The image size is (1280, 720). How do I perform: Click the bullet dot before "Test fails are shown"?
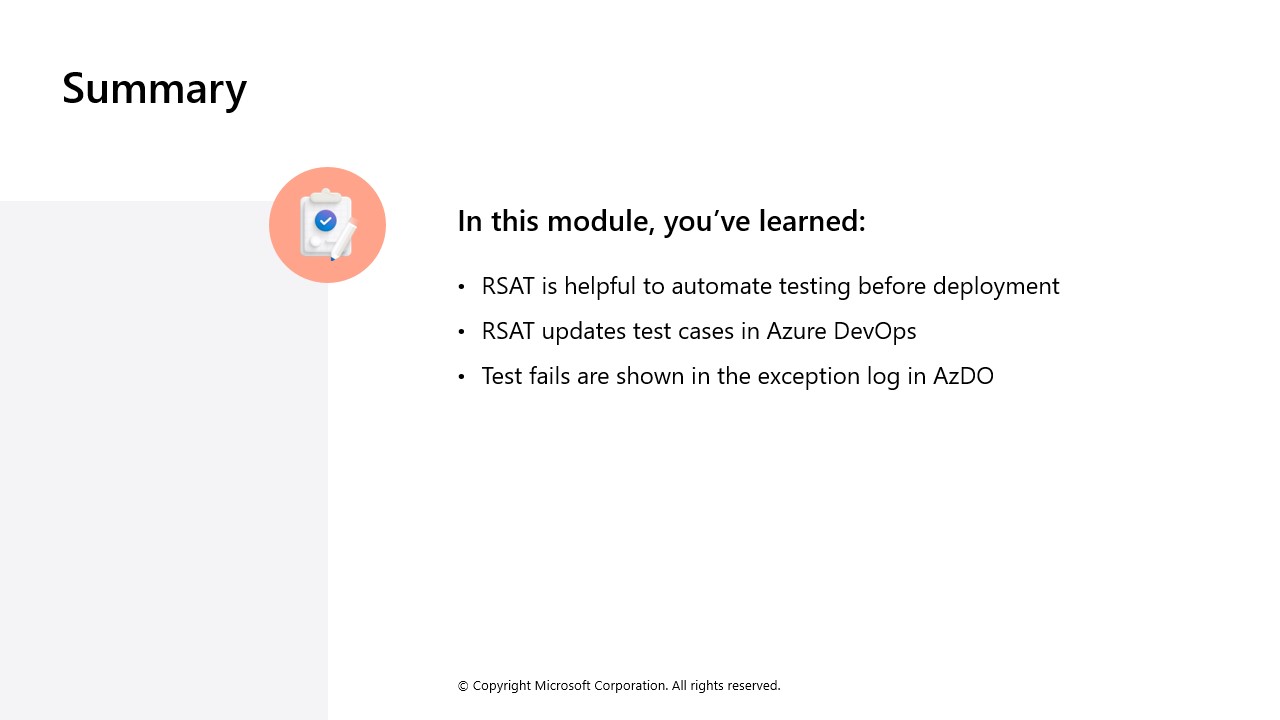click(x=461, y=377)
